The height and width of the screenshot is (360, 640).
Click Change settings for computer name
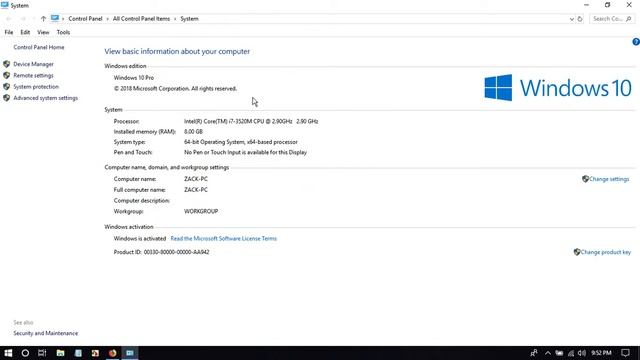[x=609, y=179]
